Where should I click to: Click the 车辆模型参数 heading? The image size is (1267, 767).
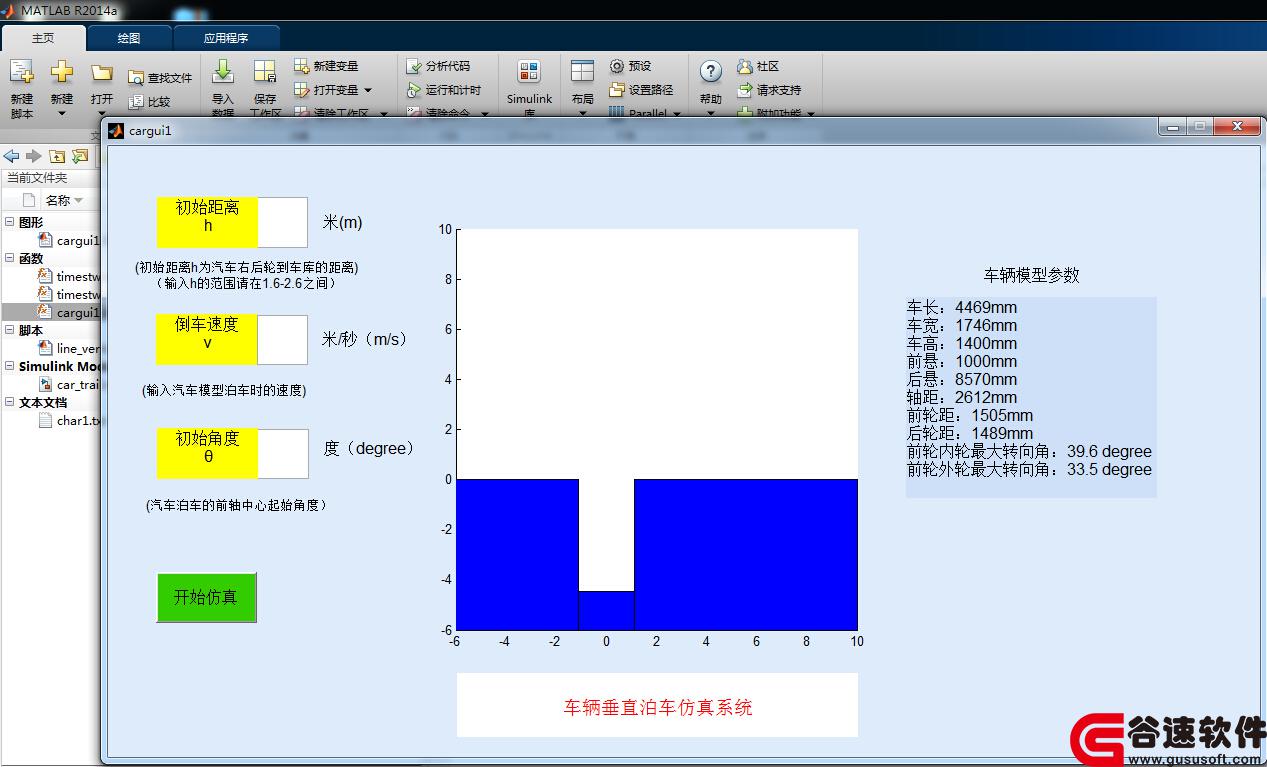[1032, 275]
